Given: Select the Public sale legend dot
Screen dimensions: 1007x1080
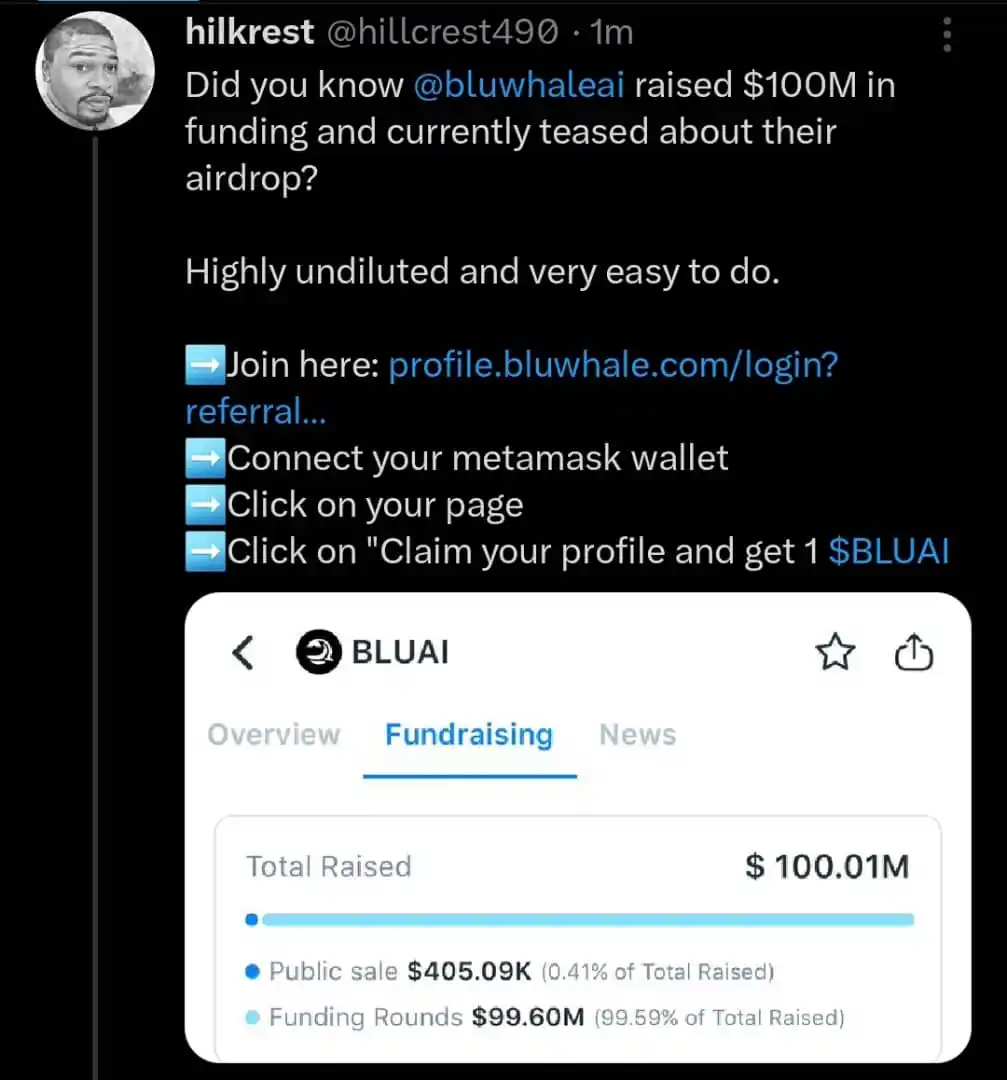Looking at the screenshot, I should [252, 972].
